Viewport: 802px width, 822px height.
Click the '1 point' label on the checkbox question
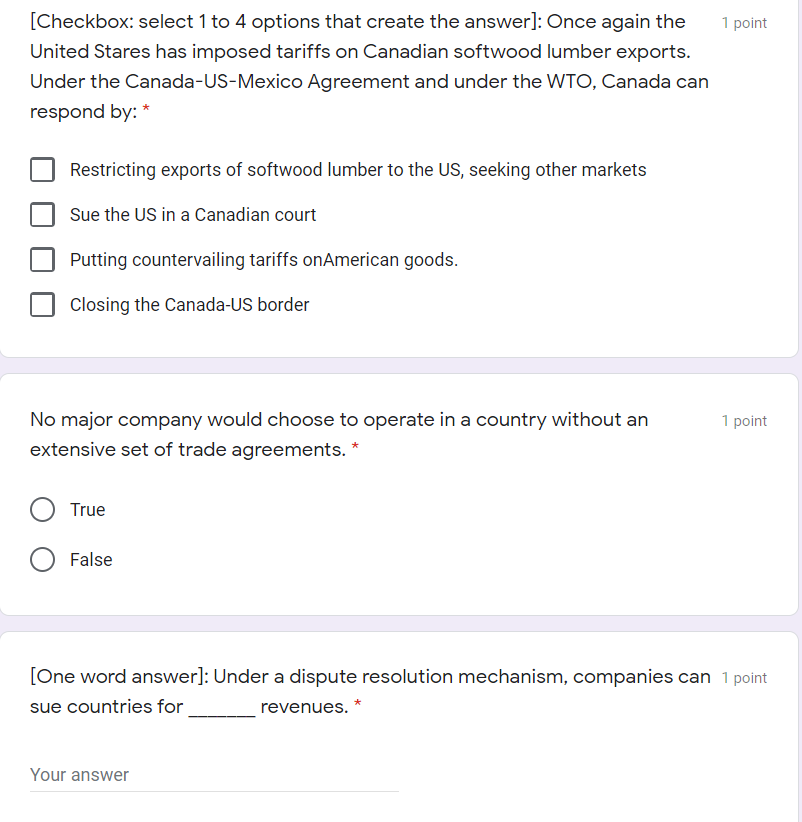click(x=743, y=22)
